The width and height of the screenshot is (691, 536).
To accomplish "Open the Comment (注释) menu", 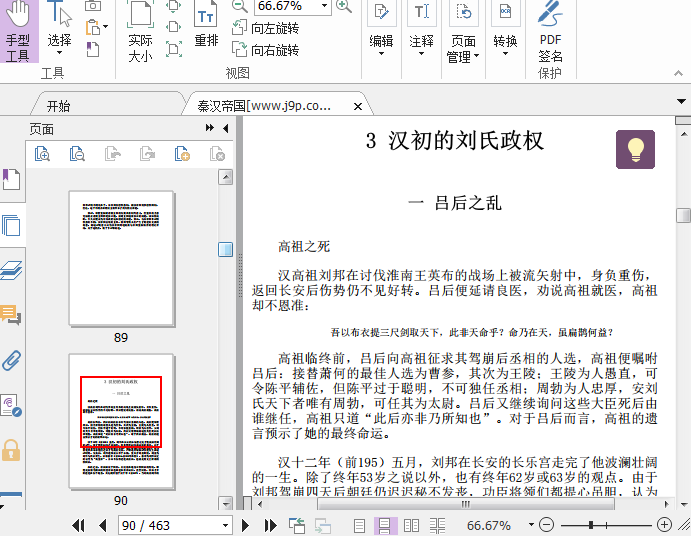I will pos(421,30).
